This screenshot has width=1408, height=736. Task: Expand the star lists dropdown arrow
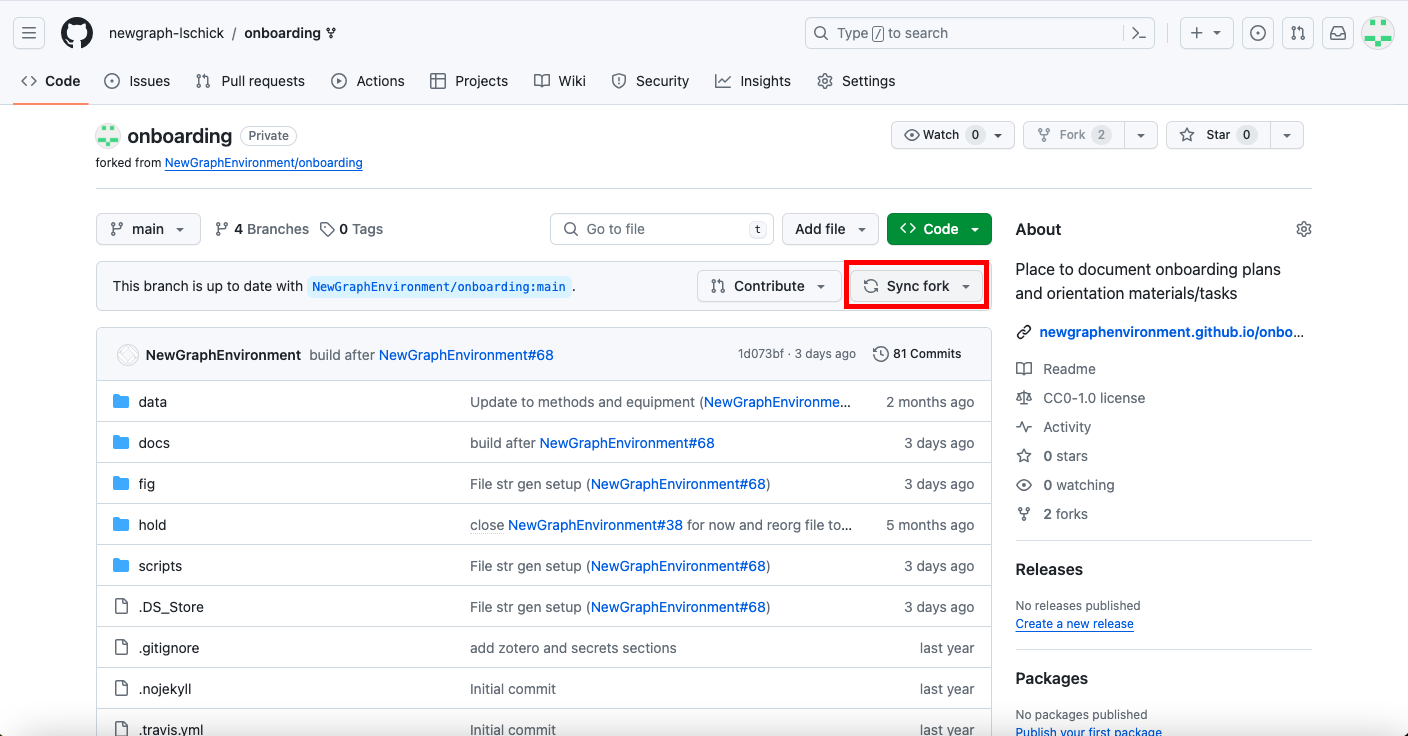pos(1287,135)
